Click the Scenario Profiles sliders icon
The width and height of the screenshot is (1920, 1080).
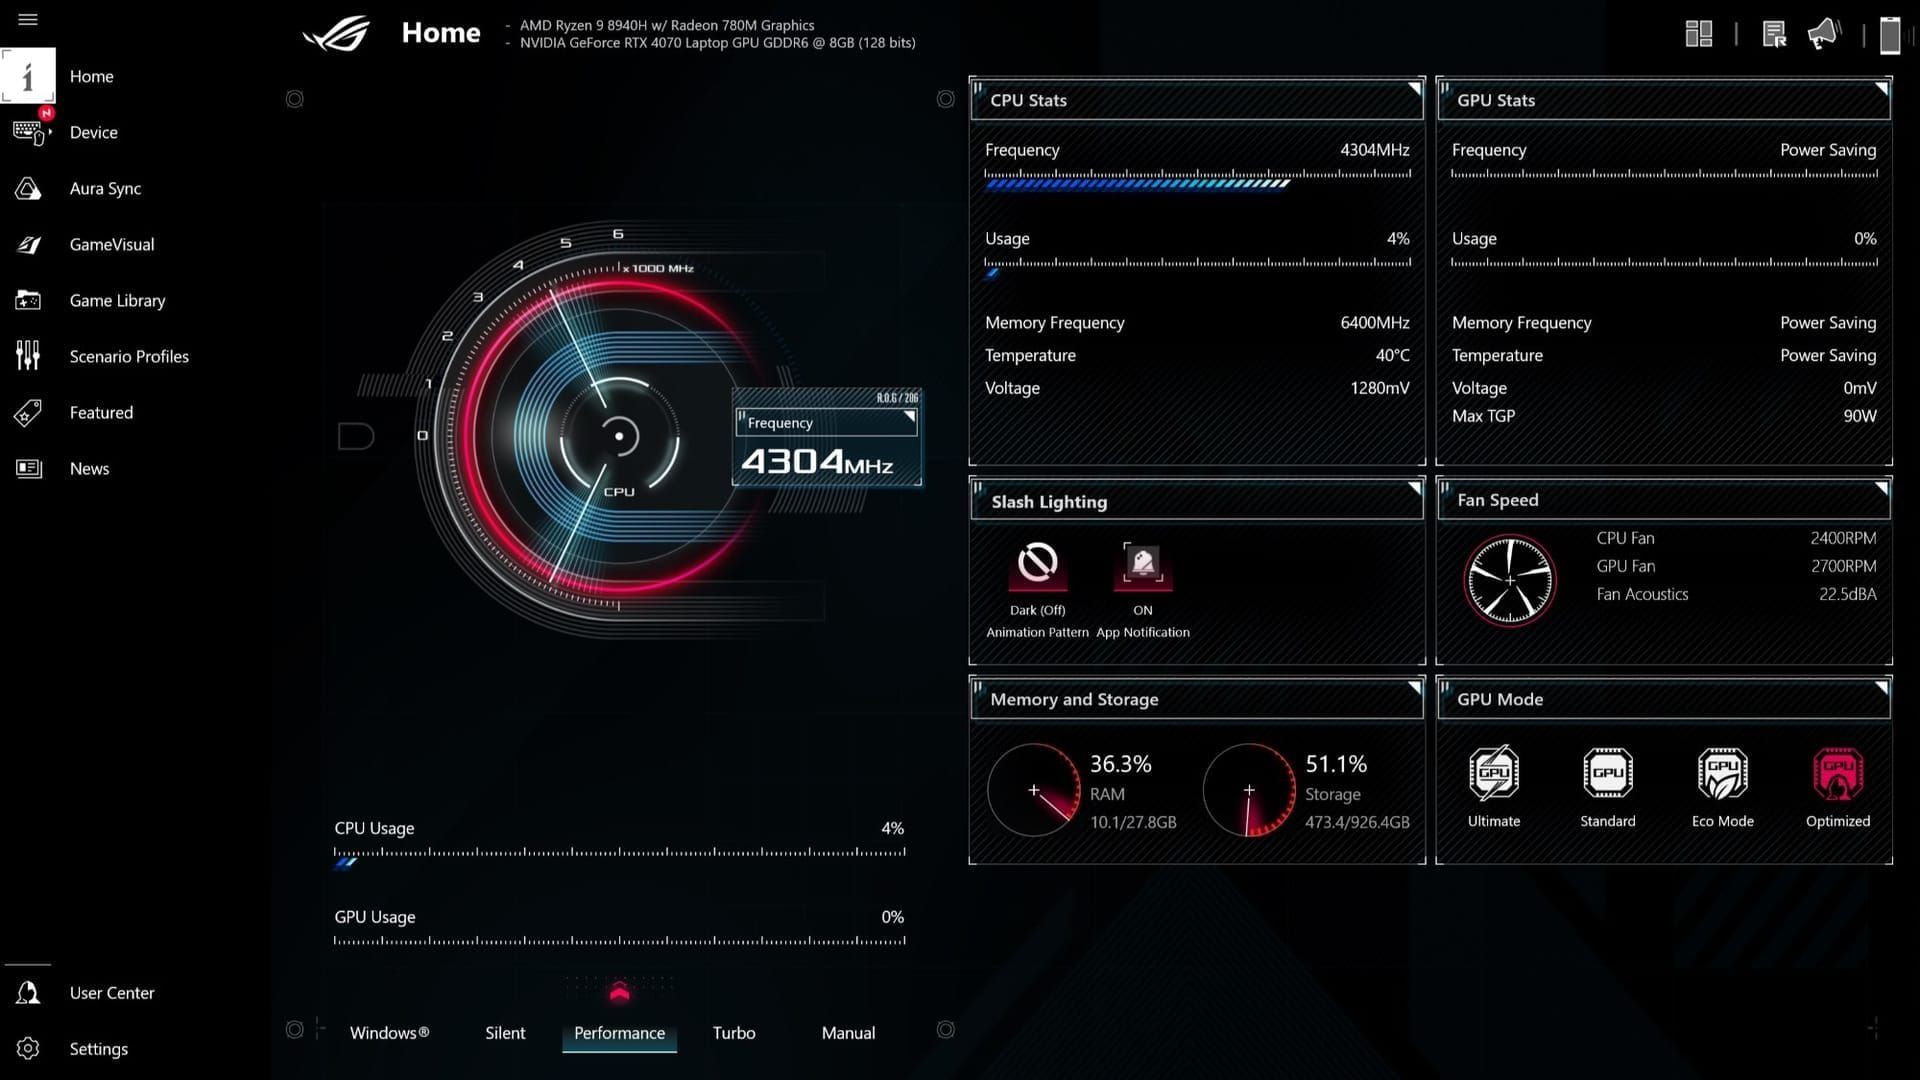click(28, 355)
